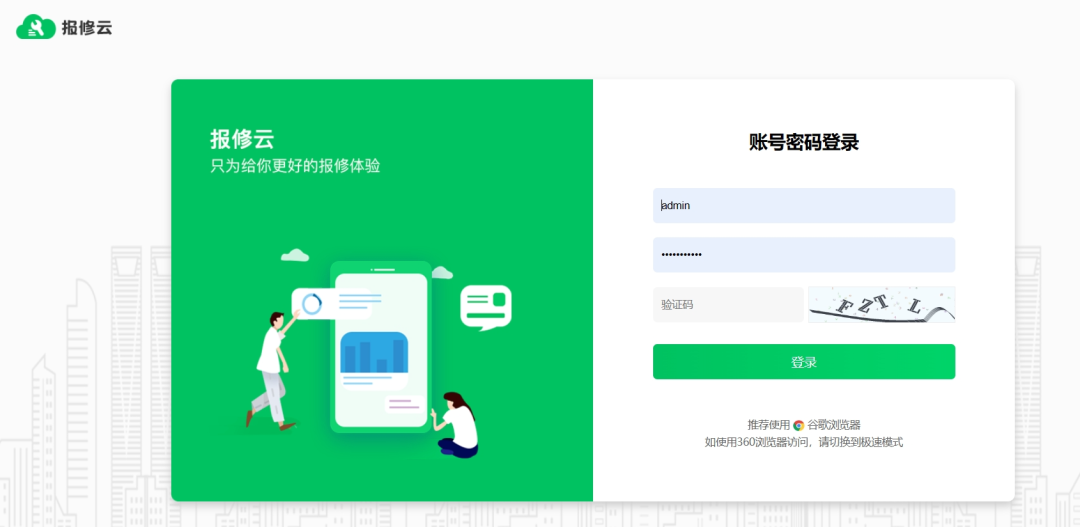Focus the admin username input field
Image resolution: width=1080 pixels, height=527 pixels.
[x=804, y=205]
